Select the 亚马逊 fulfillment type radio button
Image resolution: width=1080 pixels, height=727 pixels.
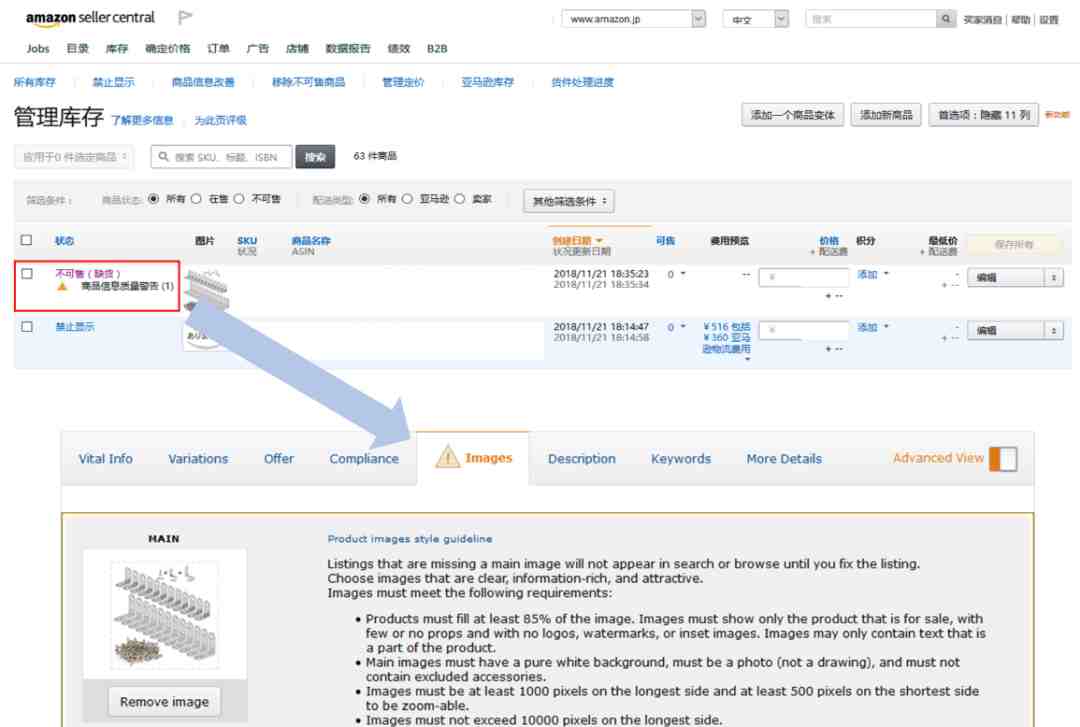click(407, 199)
